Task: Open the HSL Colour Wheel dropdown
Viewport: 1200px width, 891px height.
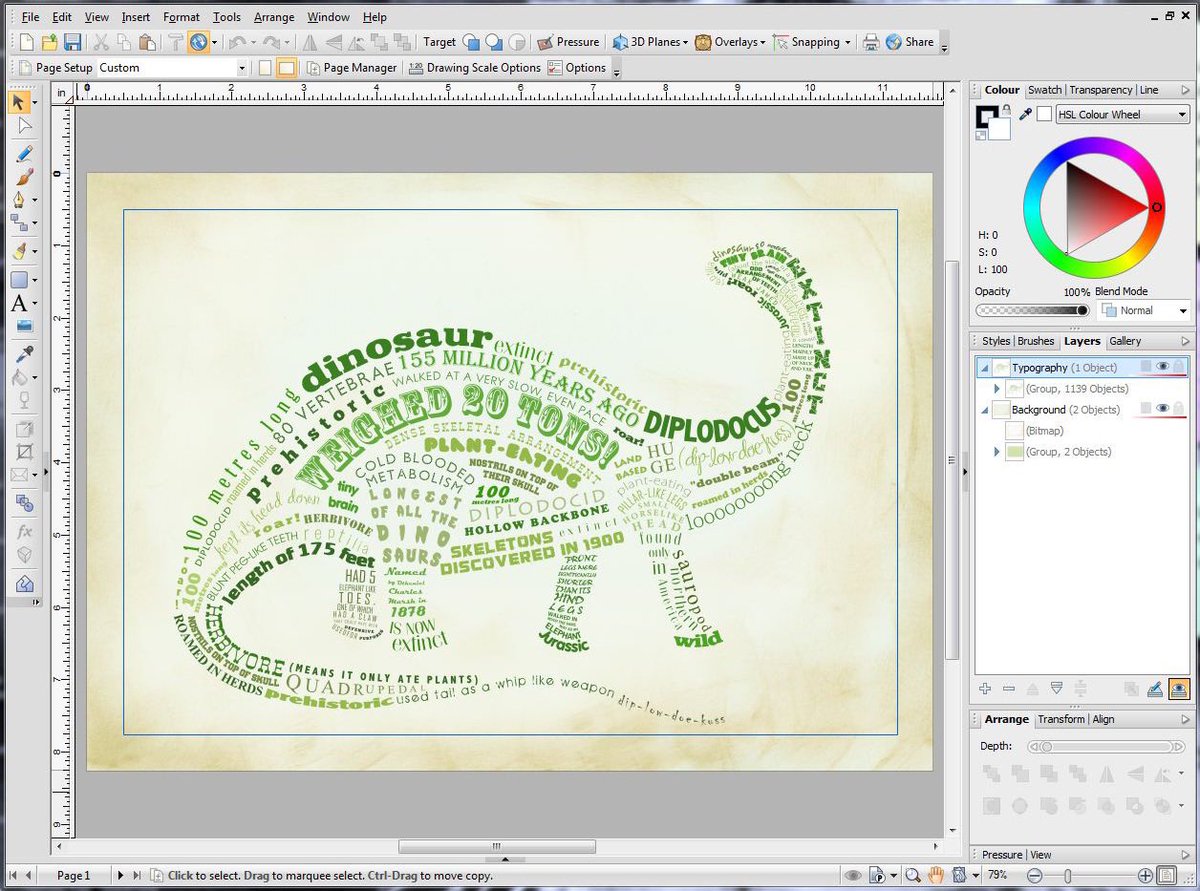Action: [x=1122, y=115]
